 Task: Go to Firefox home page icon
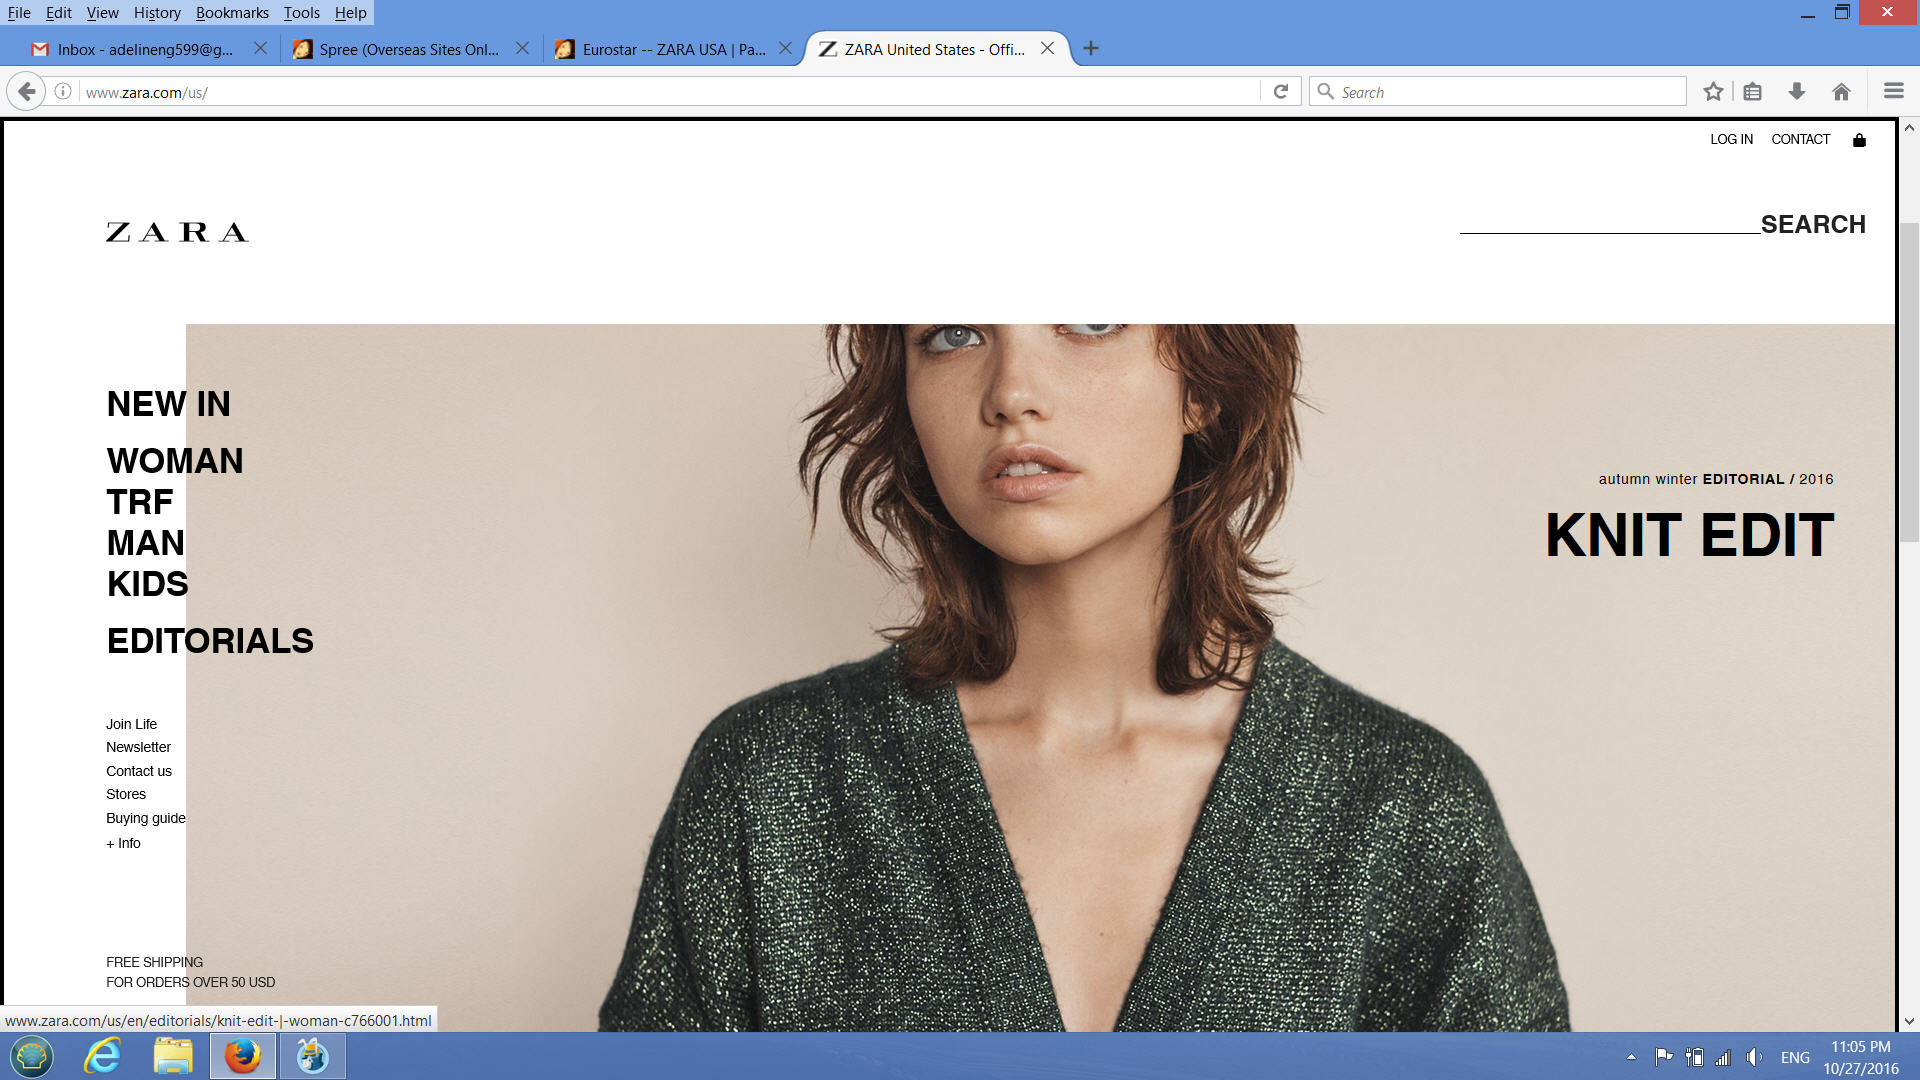1841,92
